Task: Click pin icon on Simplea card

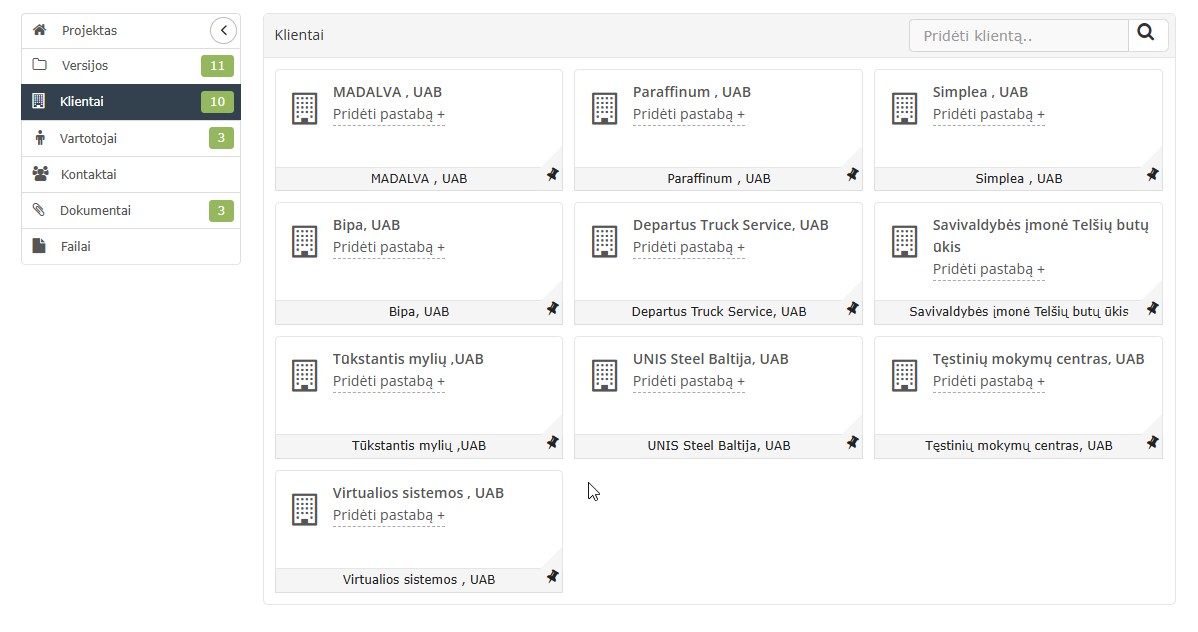Action: coord(1152,175)
